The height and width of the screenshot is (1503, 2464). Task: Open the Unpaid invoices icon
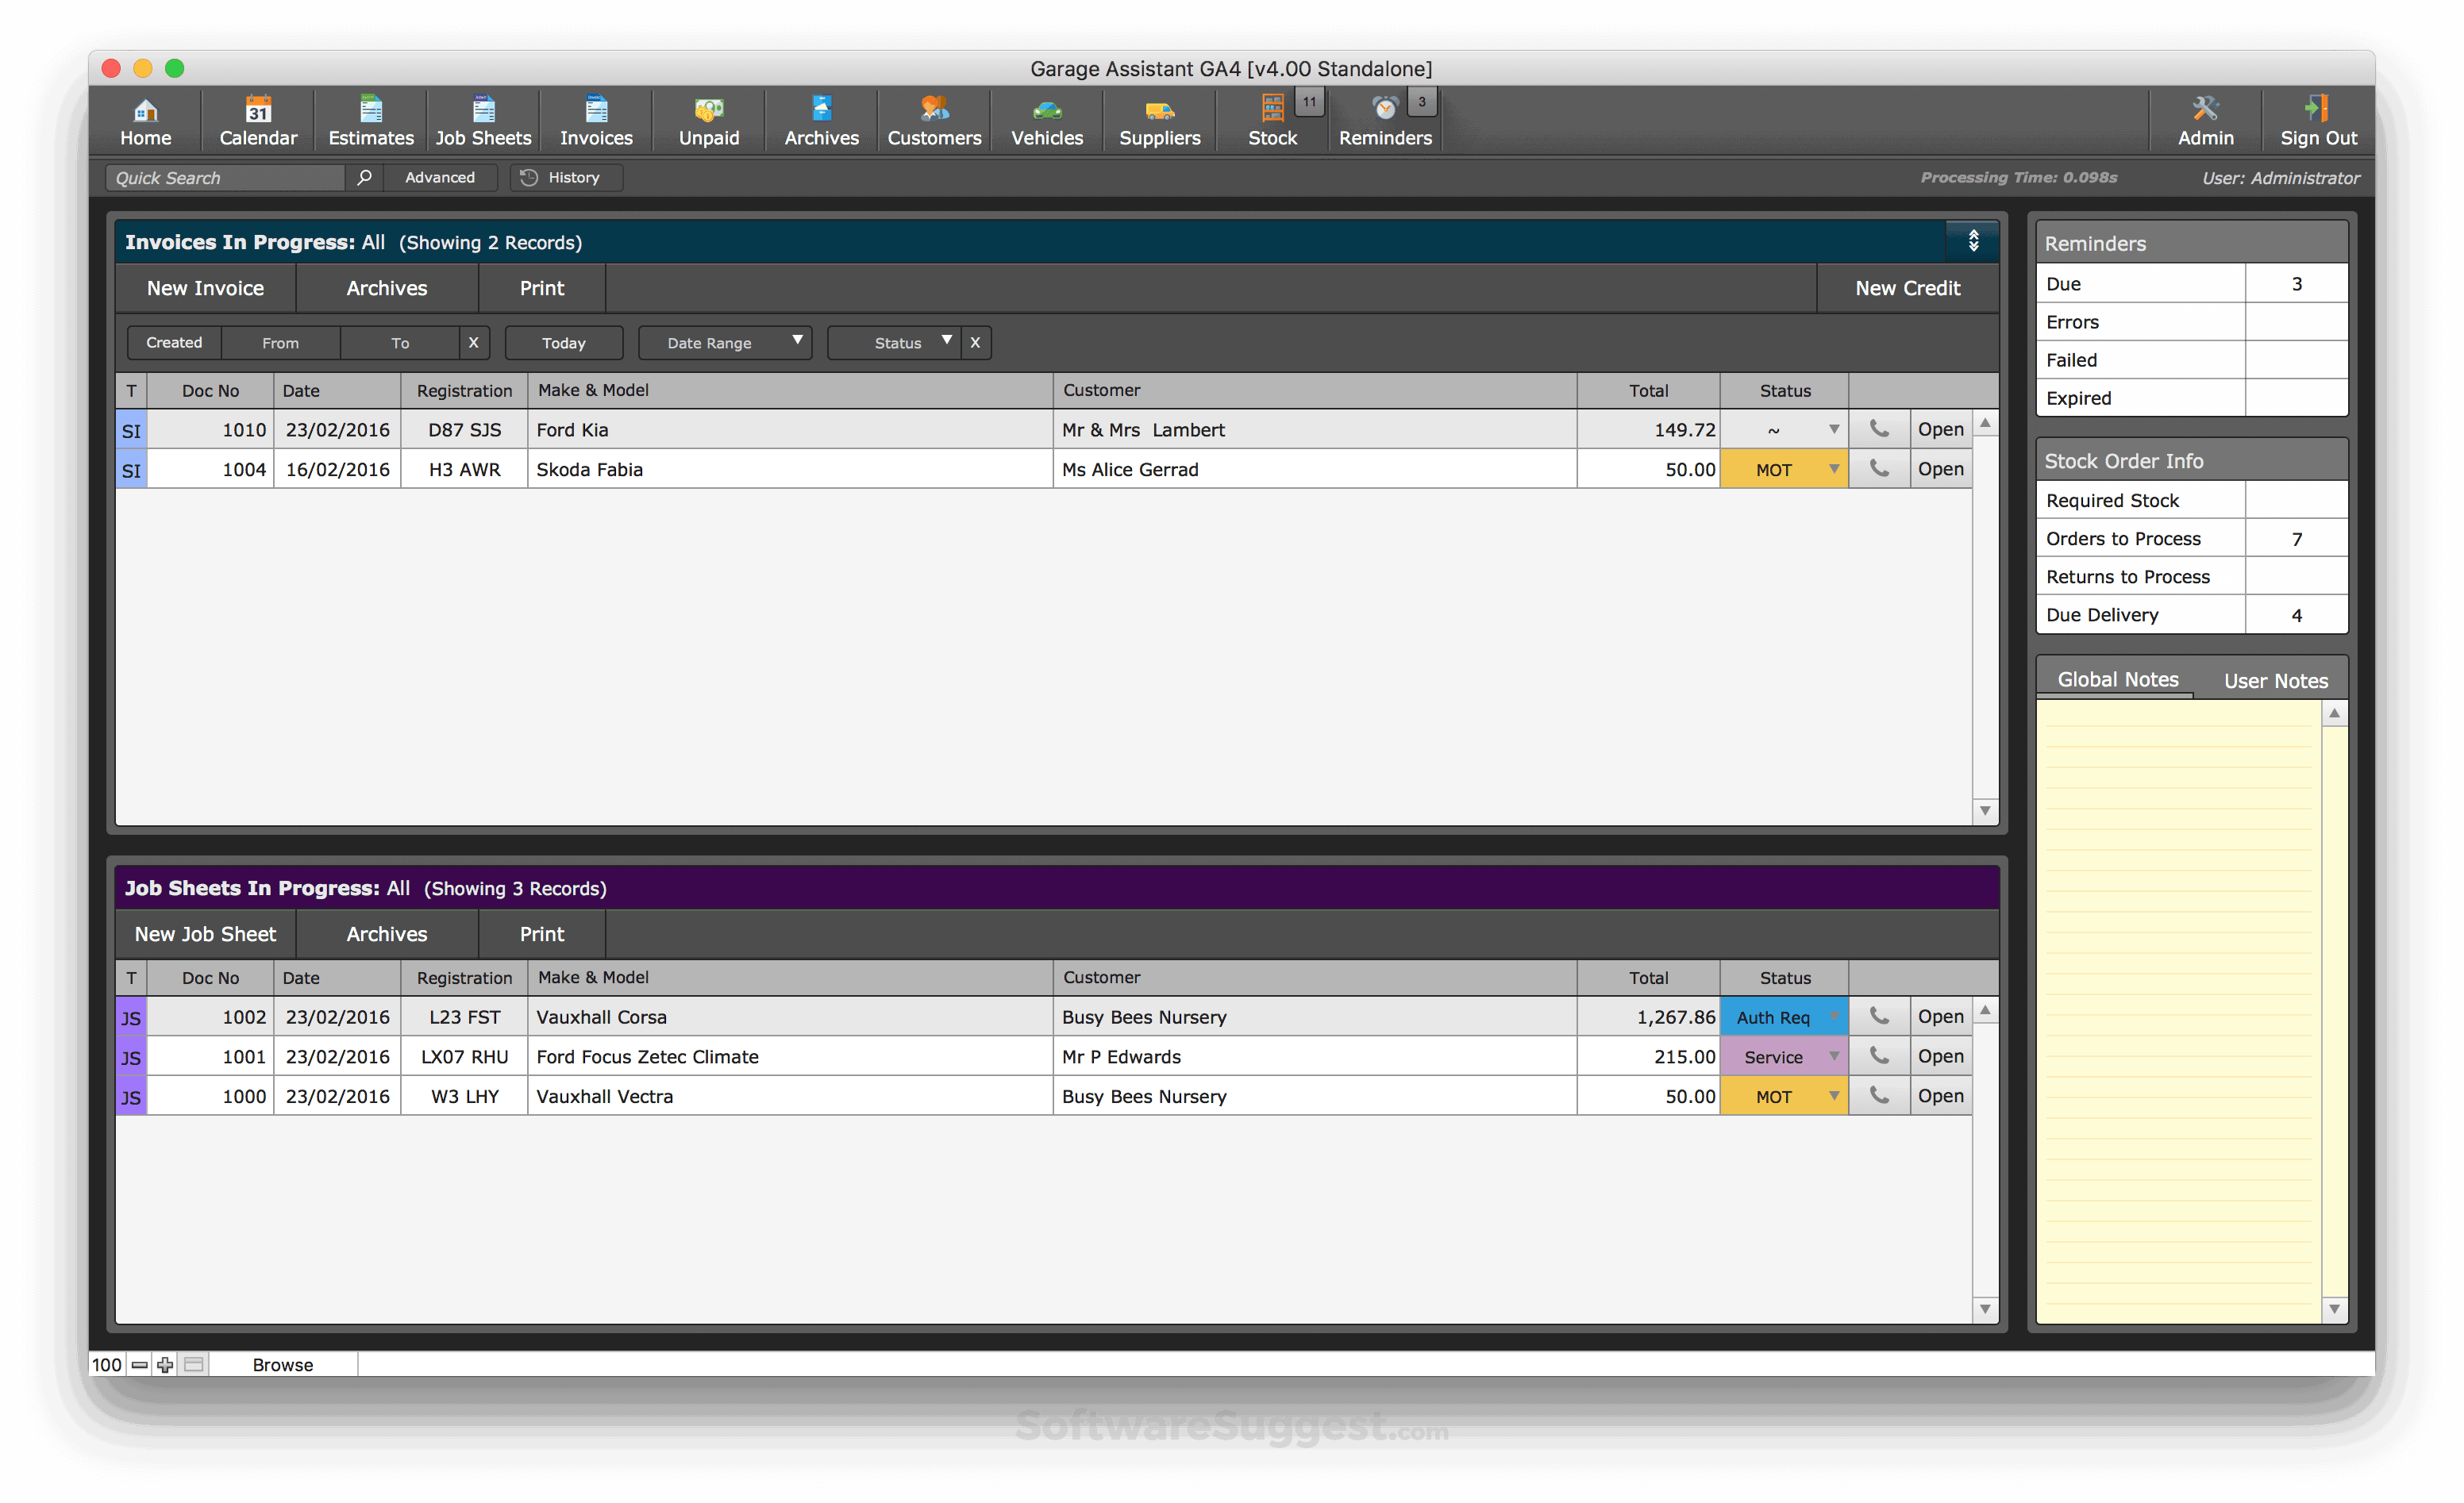point(709,110)
